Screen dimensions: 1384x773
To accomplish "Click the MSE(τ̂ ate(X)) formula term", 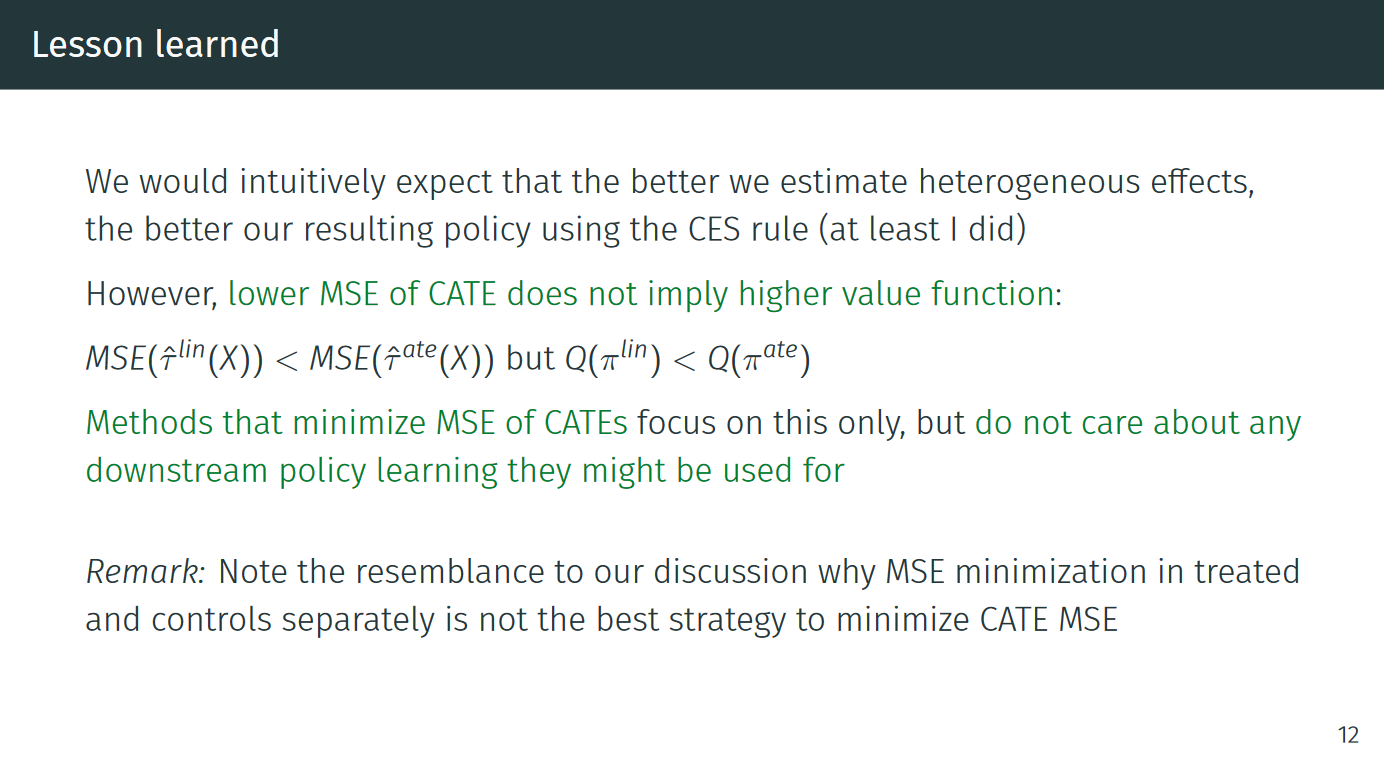I will tap(402, 359).
